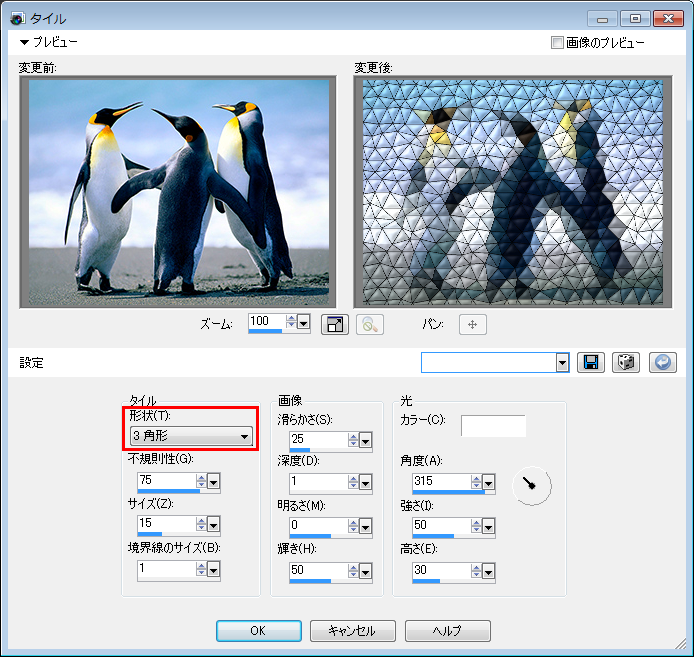The width and height of the screenshot is (694, 657).
Task: Click the 高さ(E) field showing 30
Action: click(x=441, y=570)
